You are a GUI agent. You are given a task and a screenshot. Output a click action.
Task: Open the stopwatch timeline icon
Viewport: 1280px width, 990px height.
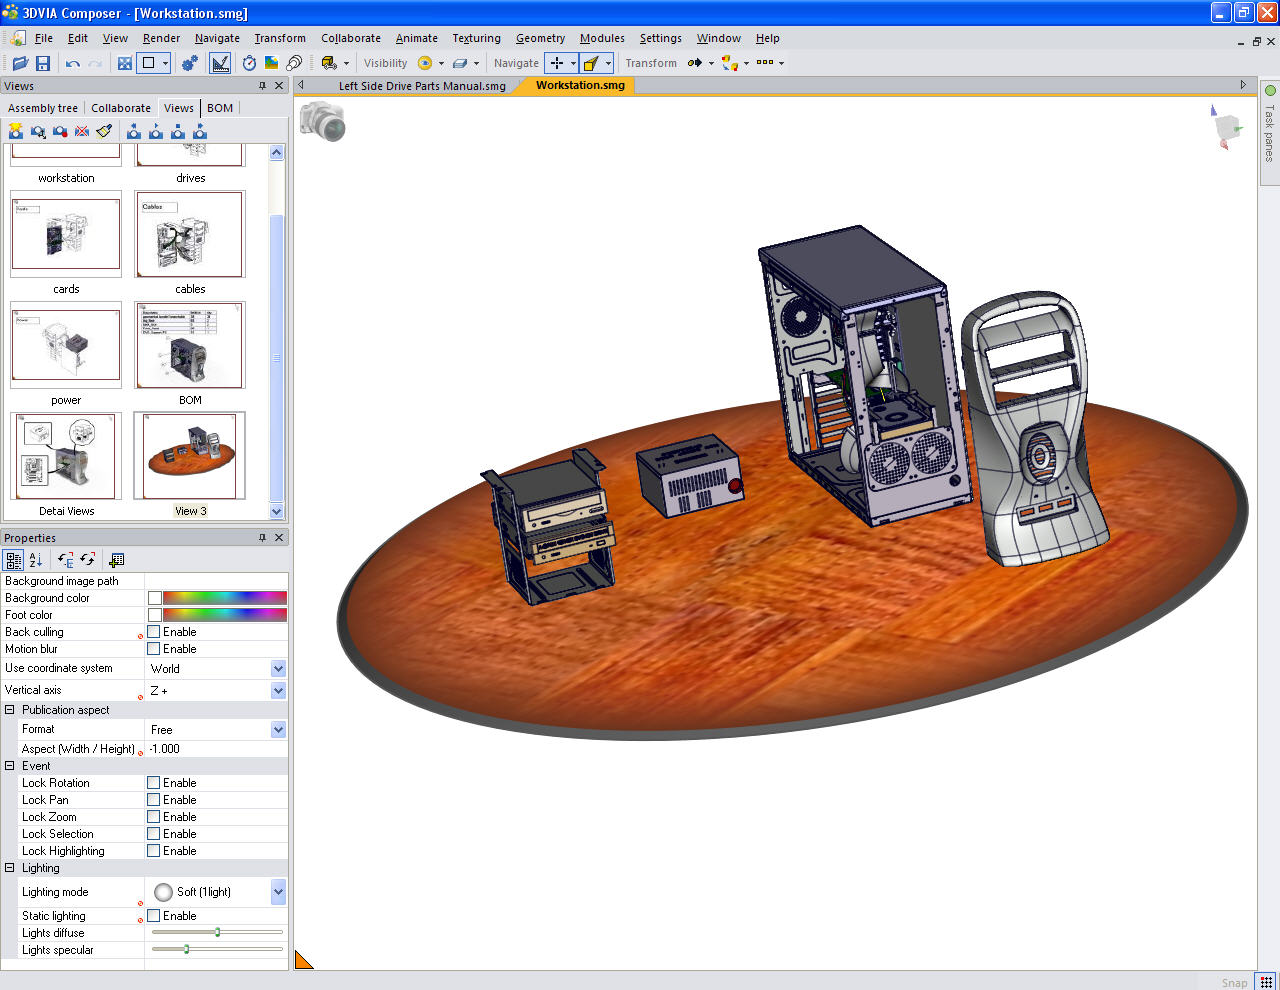click(x=249, y=63)
